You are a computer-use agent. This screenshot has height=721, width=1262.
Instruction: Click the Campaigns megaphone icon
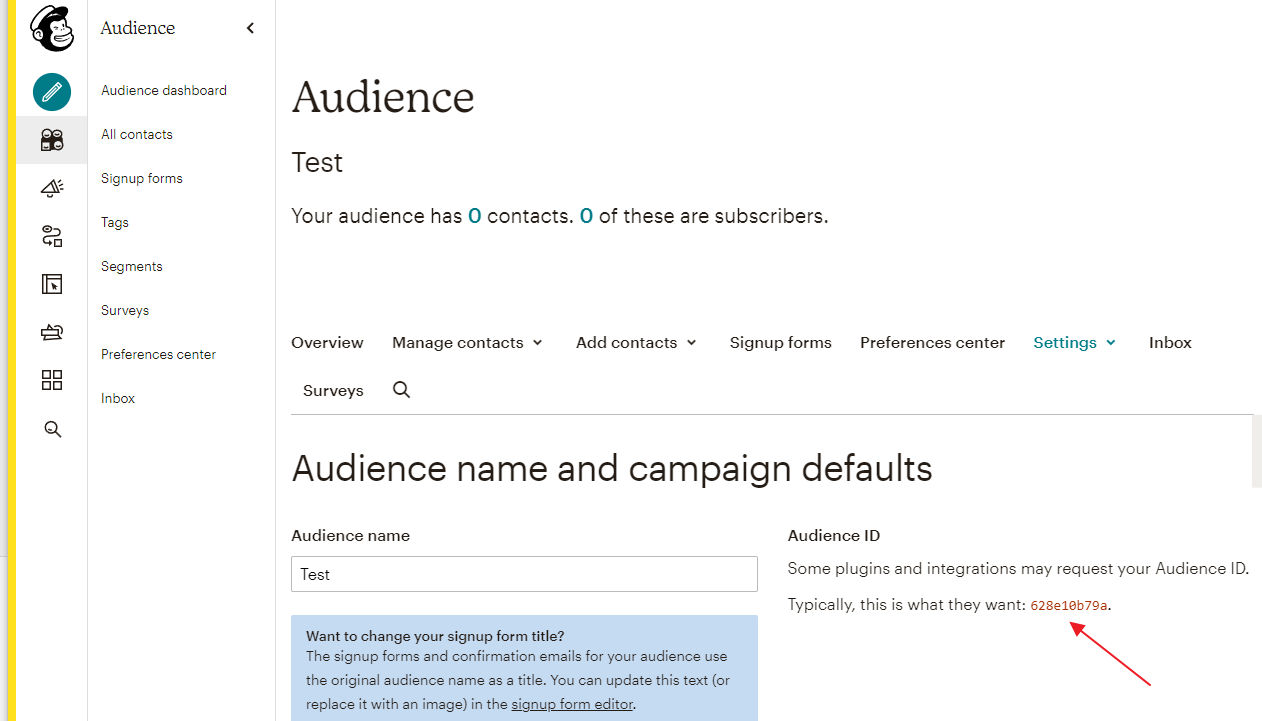[x=51, y=188]
